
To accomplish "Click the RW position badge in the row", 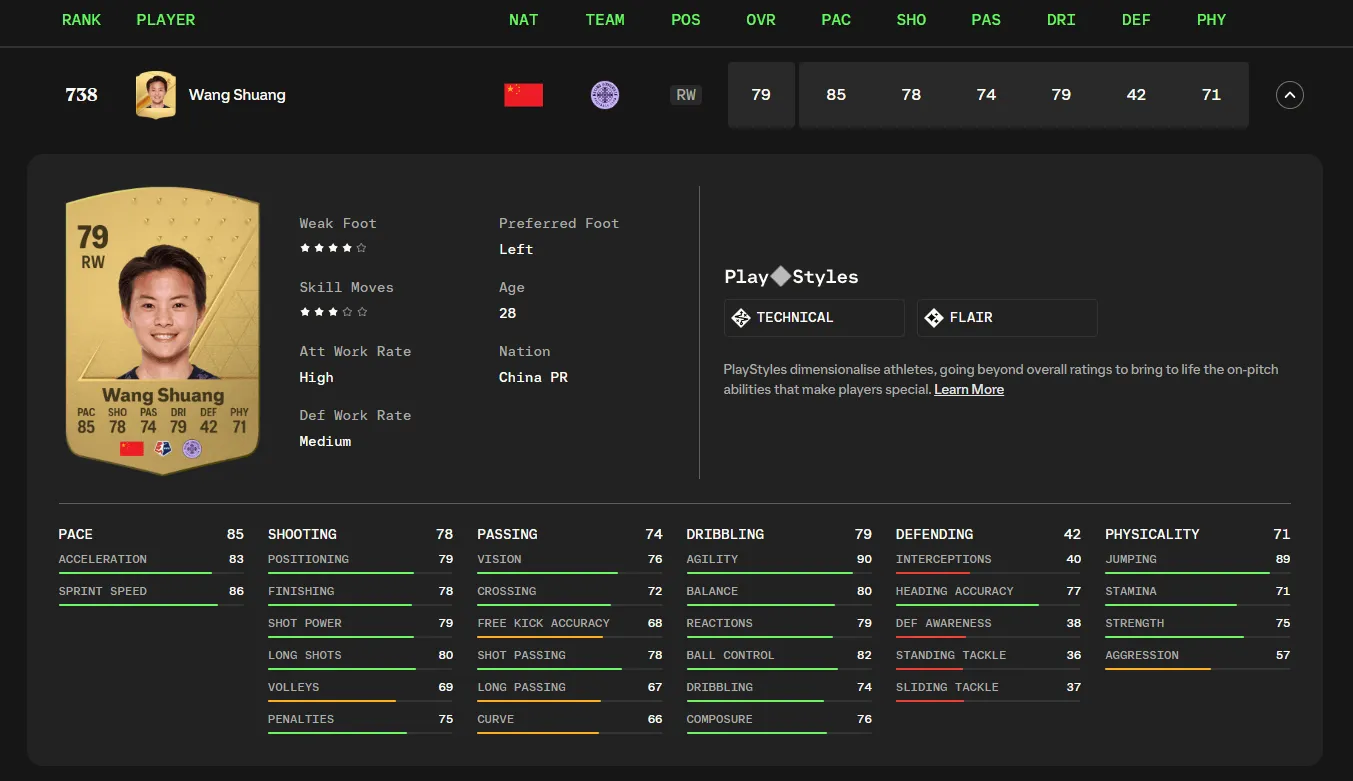I will point(686,95).
